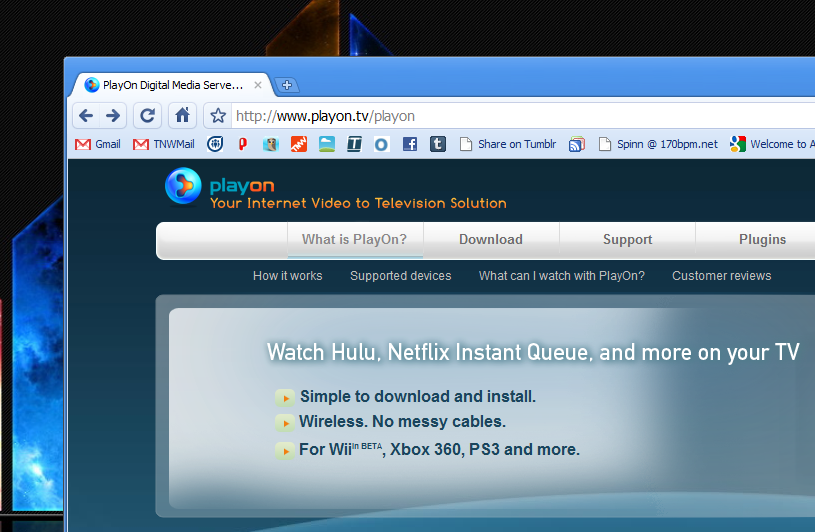Go to How it works

click(x=287, y=276)
